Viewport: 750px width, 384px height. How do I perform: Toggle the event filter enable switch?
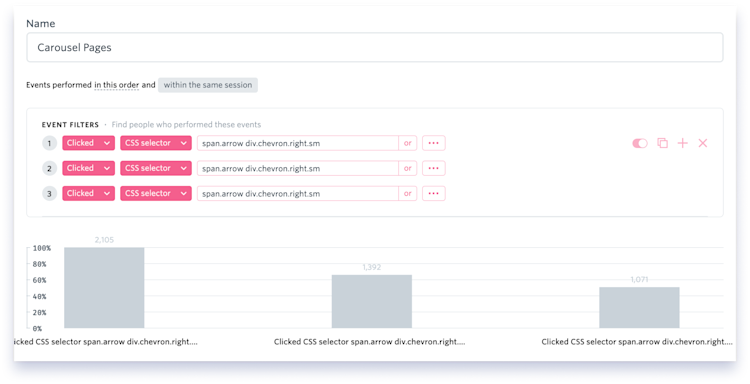[640, 143]
